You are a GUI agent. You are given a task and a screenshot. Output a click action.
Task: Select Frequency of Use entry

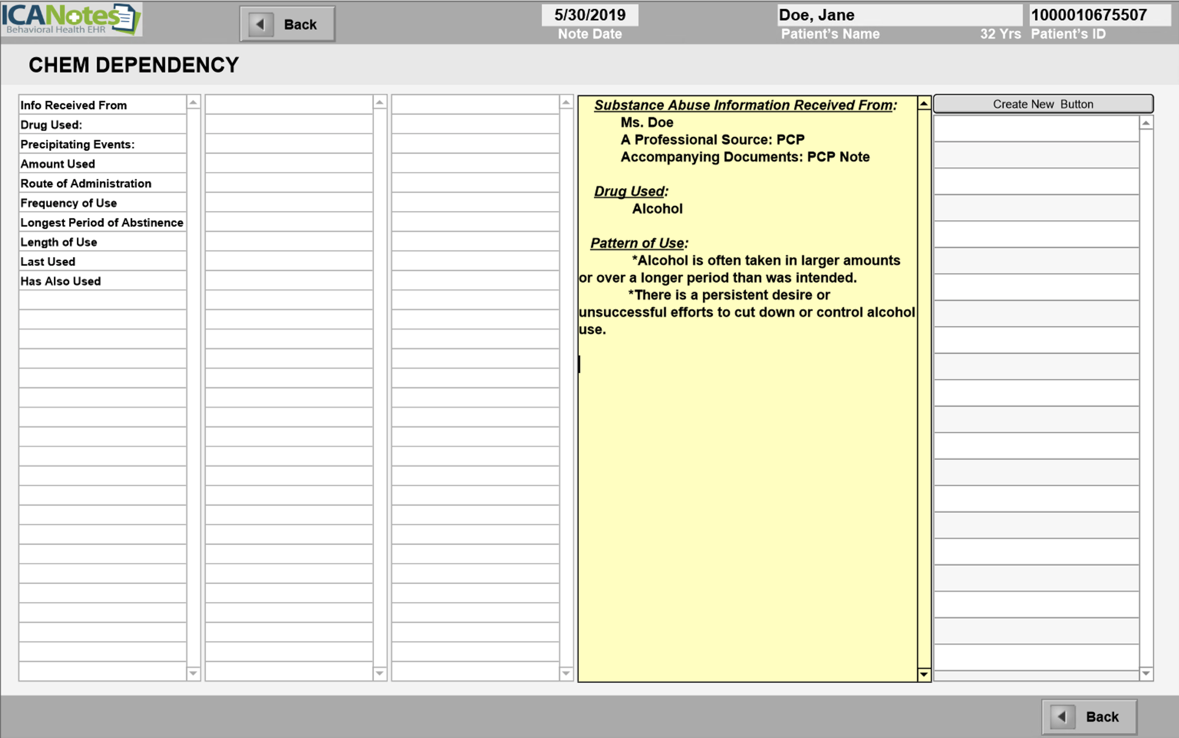(x=101, y=203)
